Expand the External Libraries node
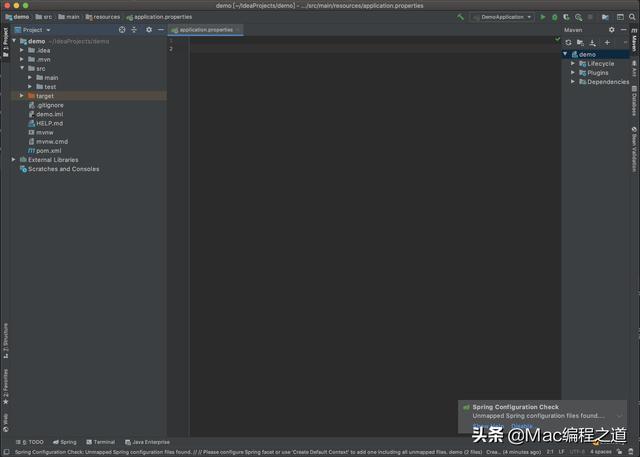Viewport: 640px width, 457px height. click(x=14, y=160)
